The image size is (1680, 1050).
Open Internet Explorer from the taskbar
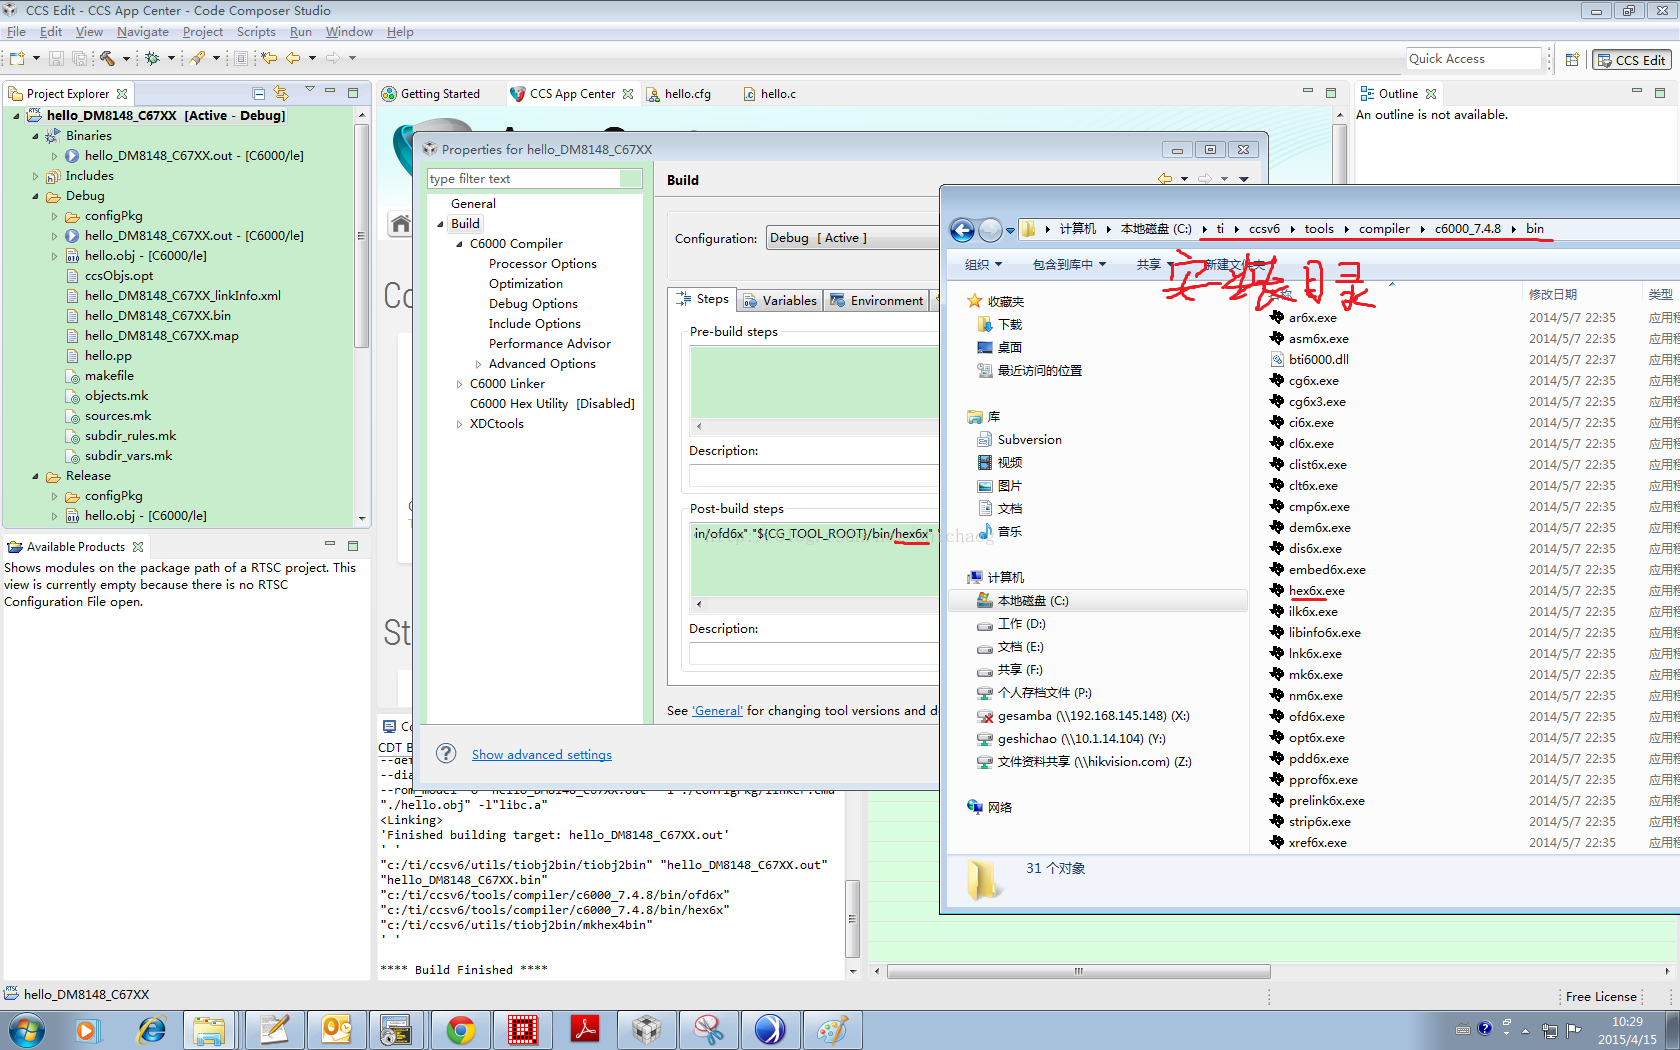click(x=151, y=1029)
